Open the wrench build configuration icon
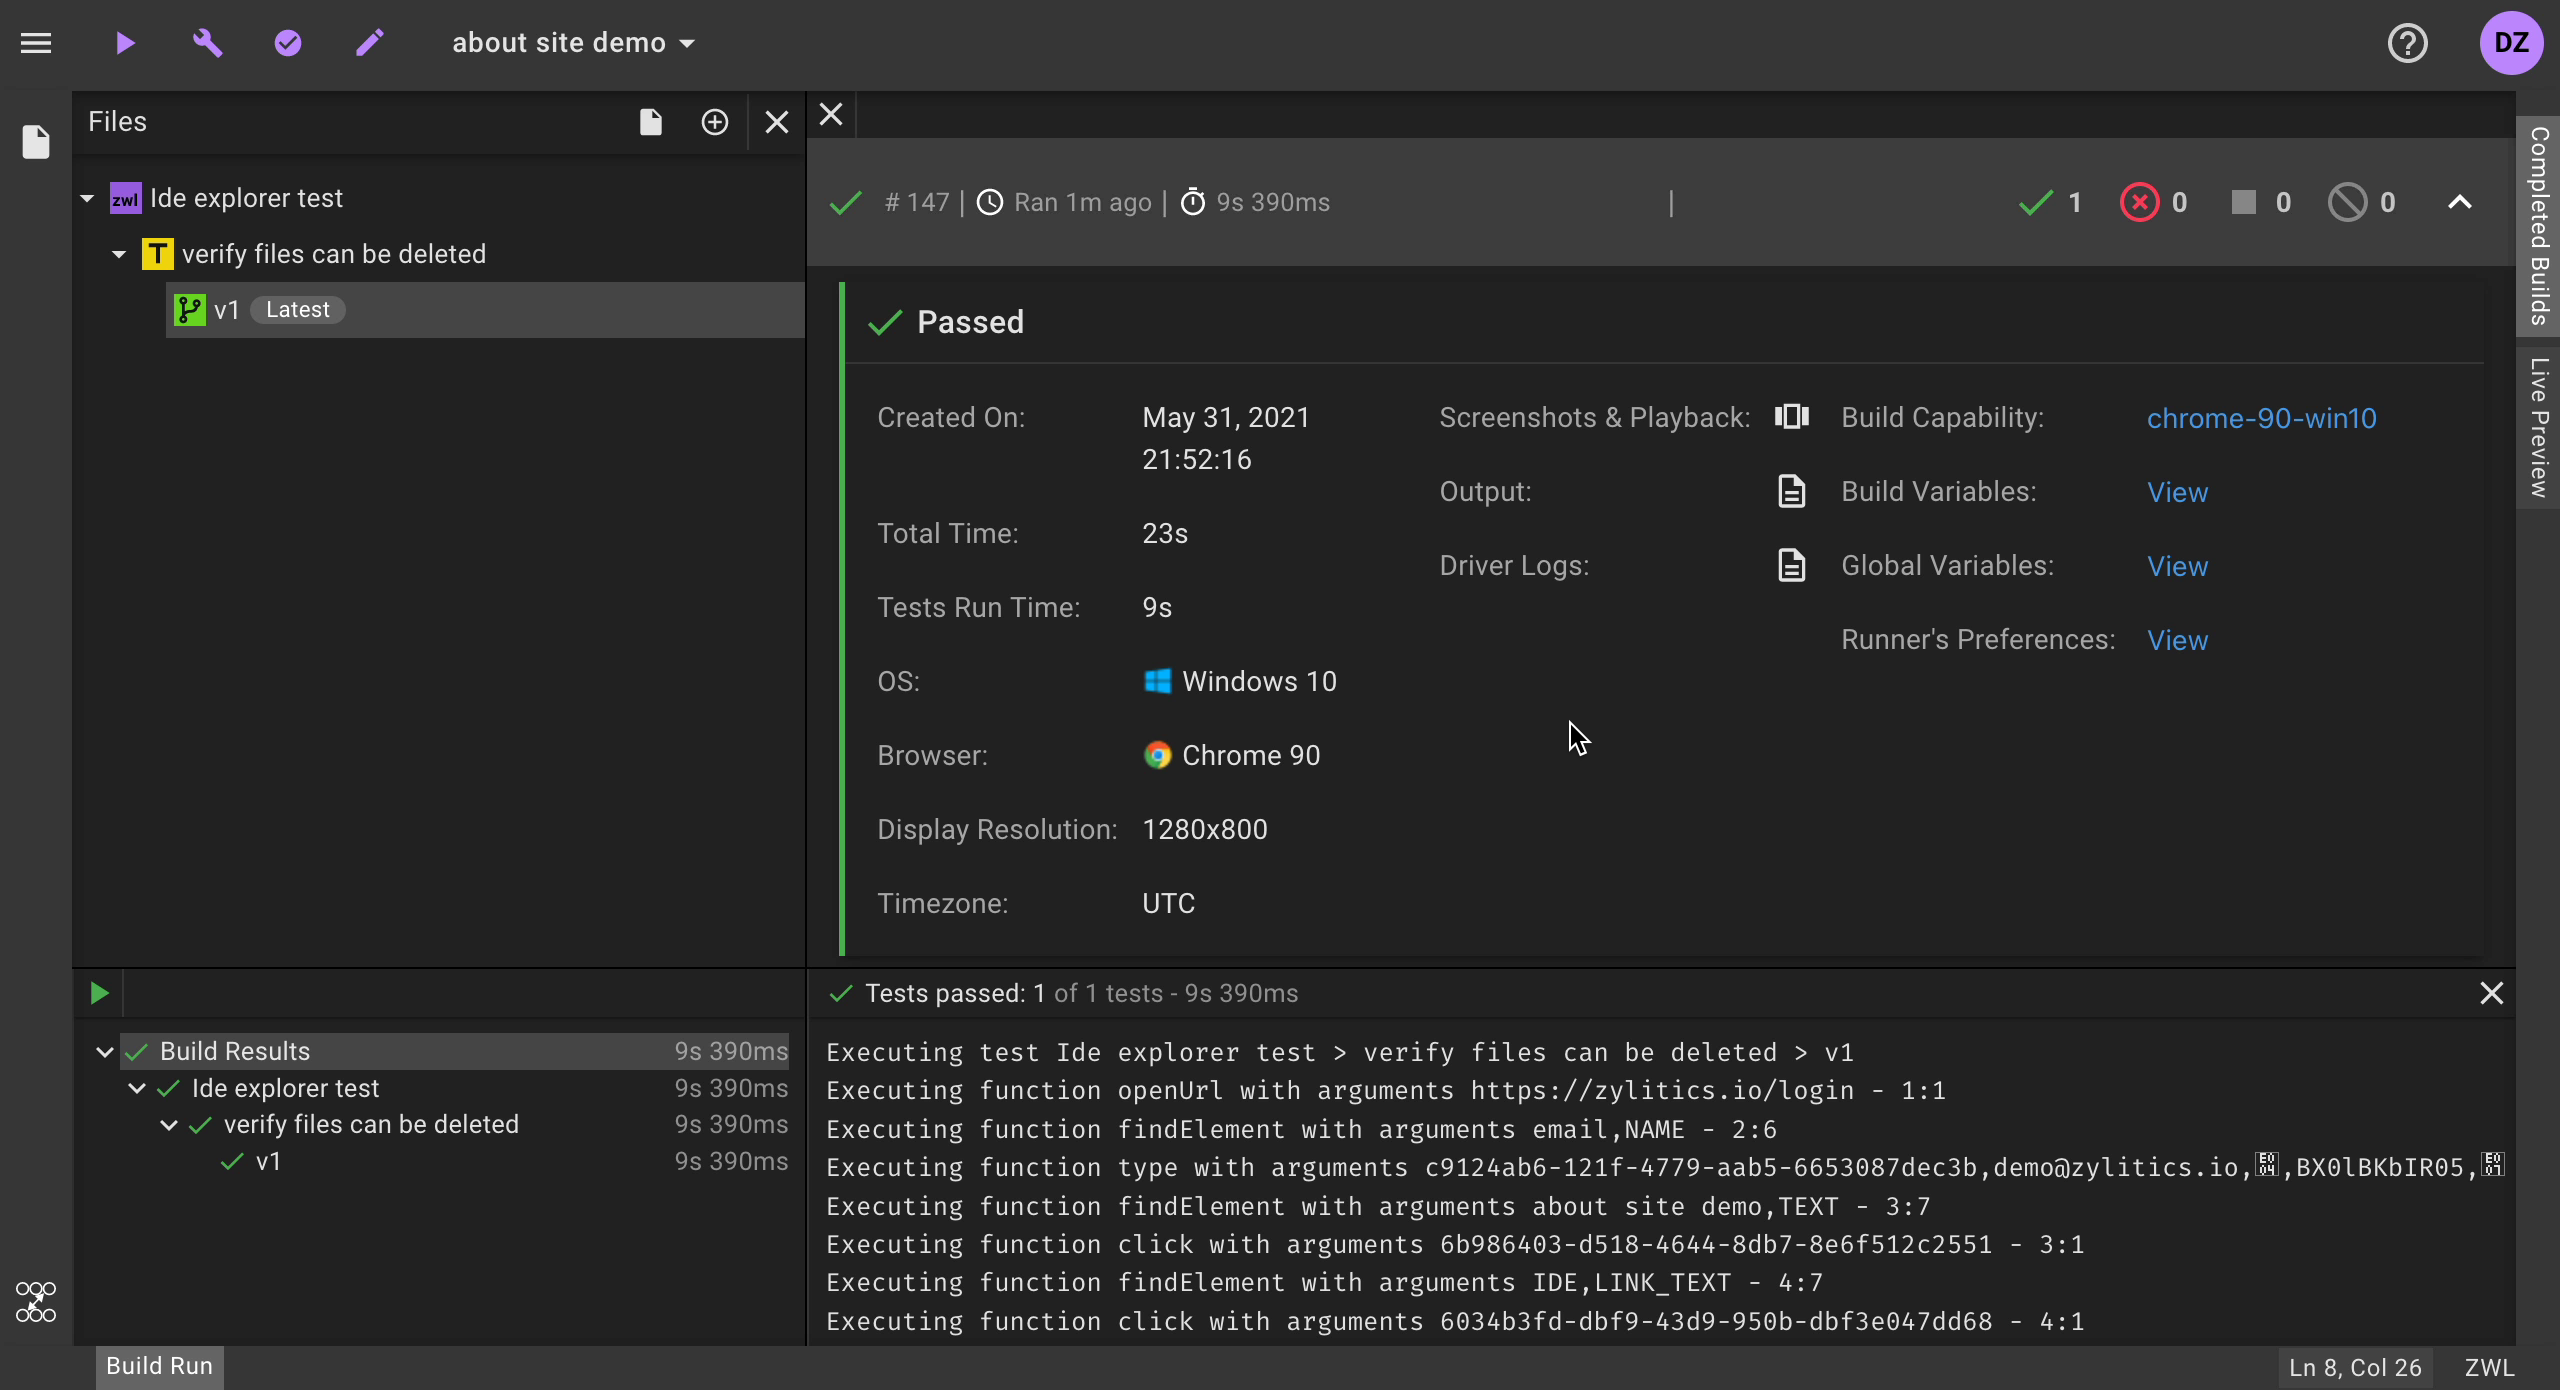Viewport: 2560px width, 1390px height. tap(207, 43)
